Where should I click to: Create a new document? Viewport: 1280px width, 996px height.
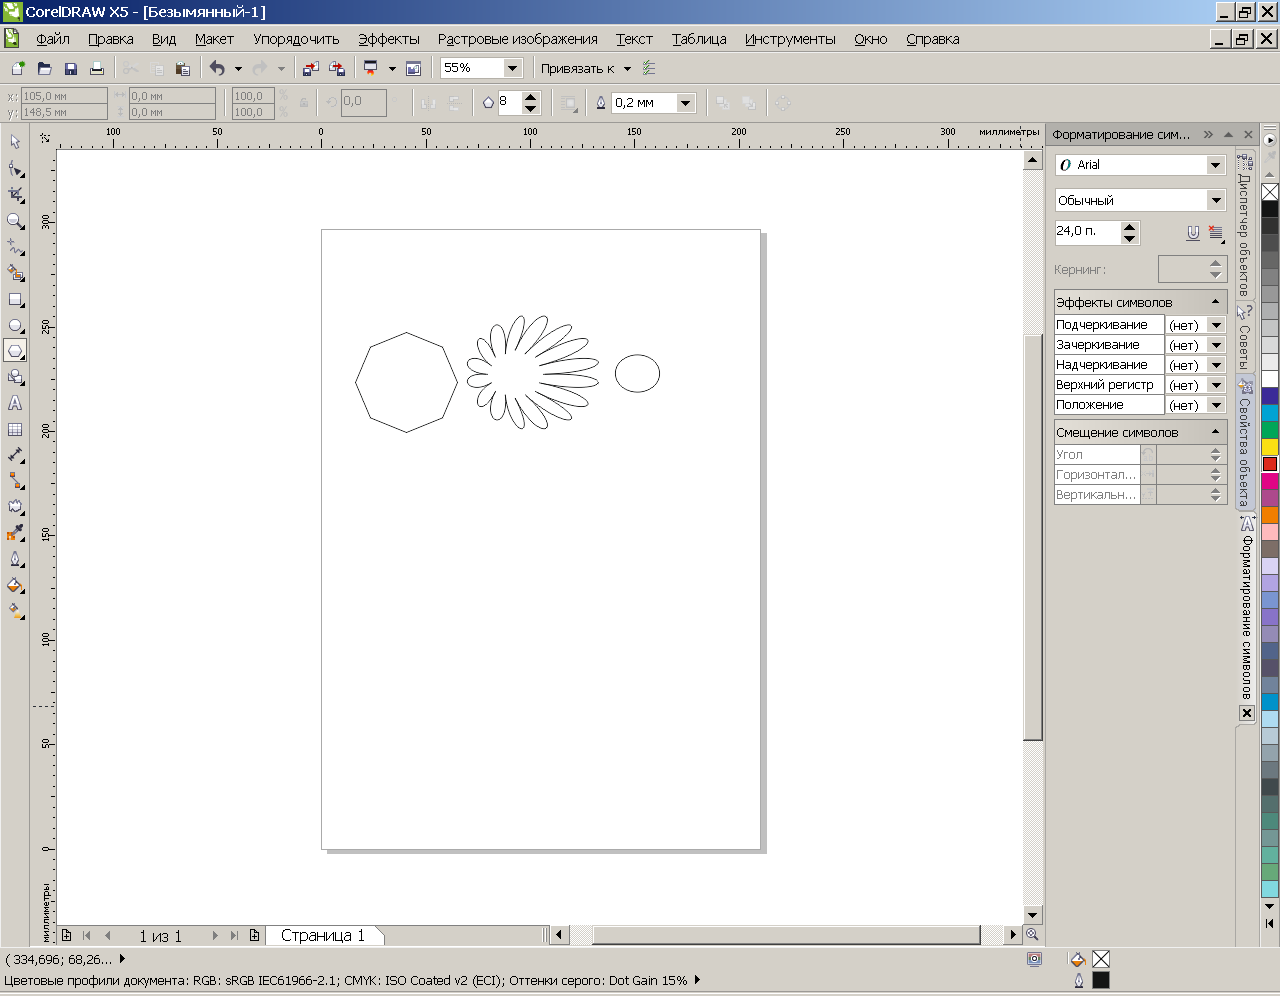[x=18, y=68]
